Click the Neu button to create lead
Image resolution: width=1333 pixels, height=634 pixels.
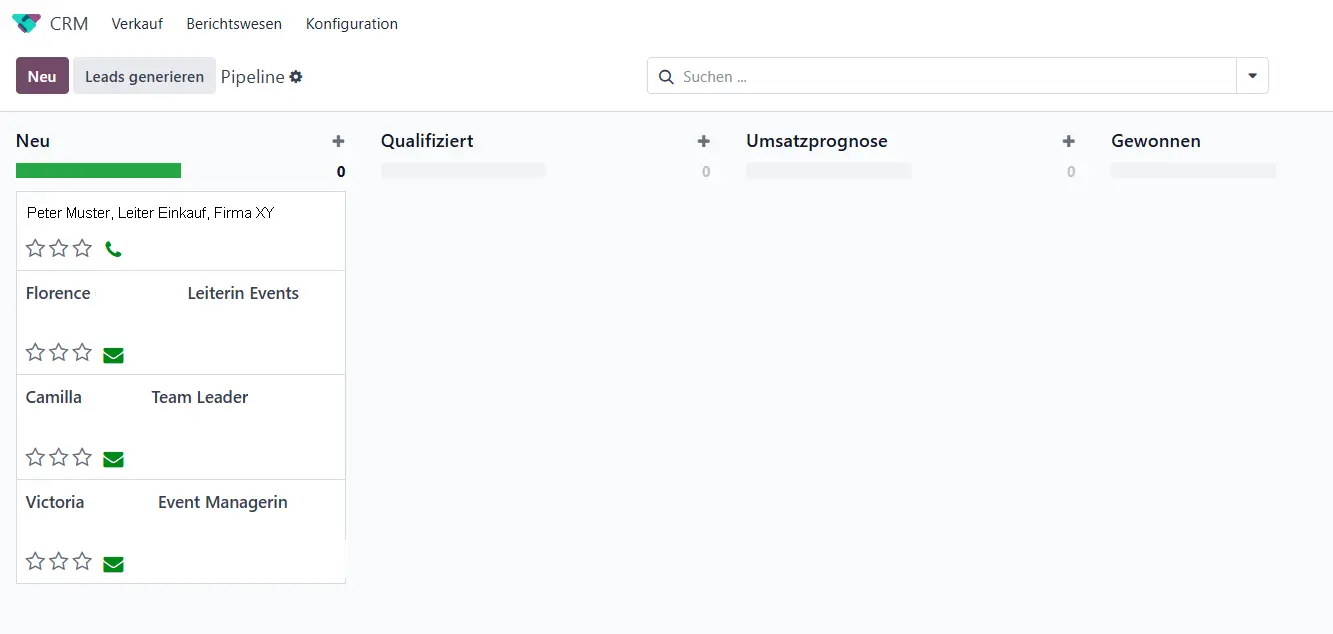42,76
